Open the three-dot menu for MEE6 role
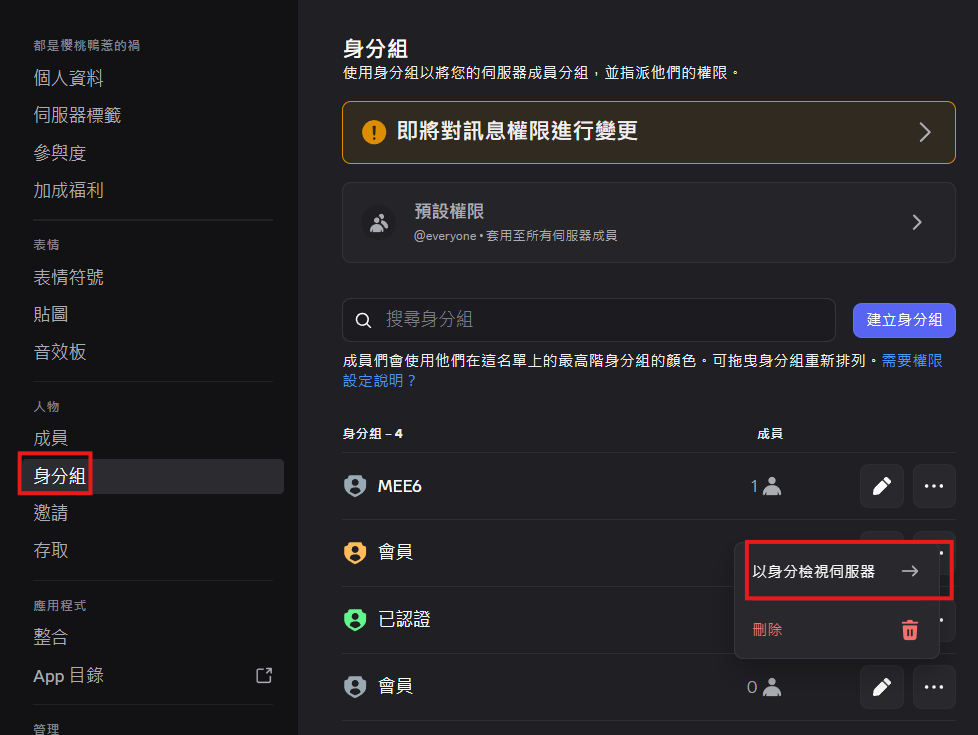This screenshot has width=978, height=735. coord(934,486)
